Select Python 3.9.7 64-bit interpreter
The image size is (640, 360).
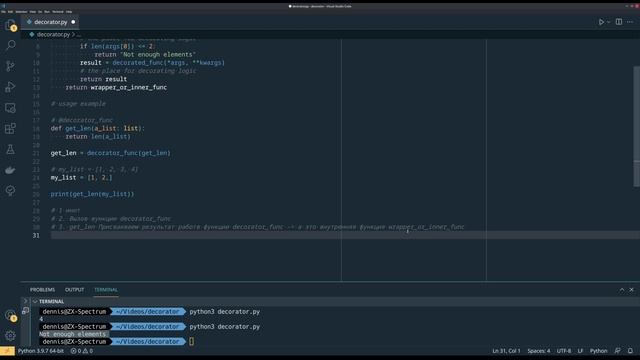[x=41, y=351]
